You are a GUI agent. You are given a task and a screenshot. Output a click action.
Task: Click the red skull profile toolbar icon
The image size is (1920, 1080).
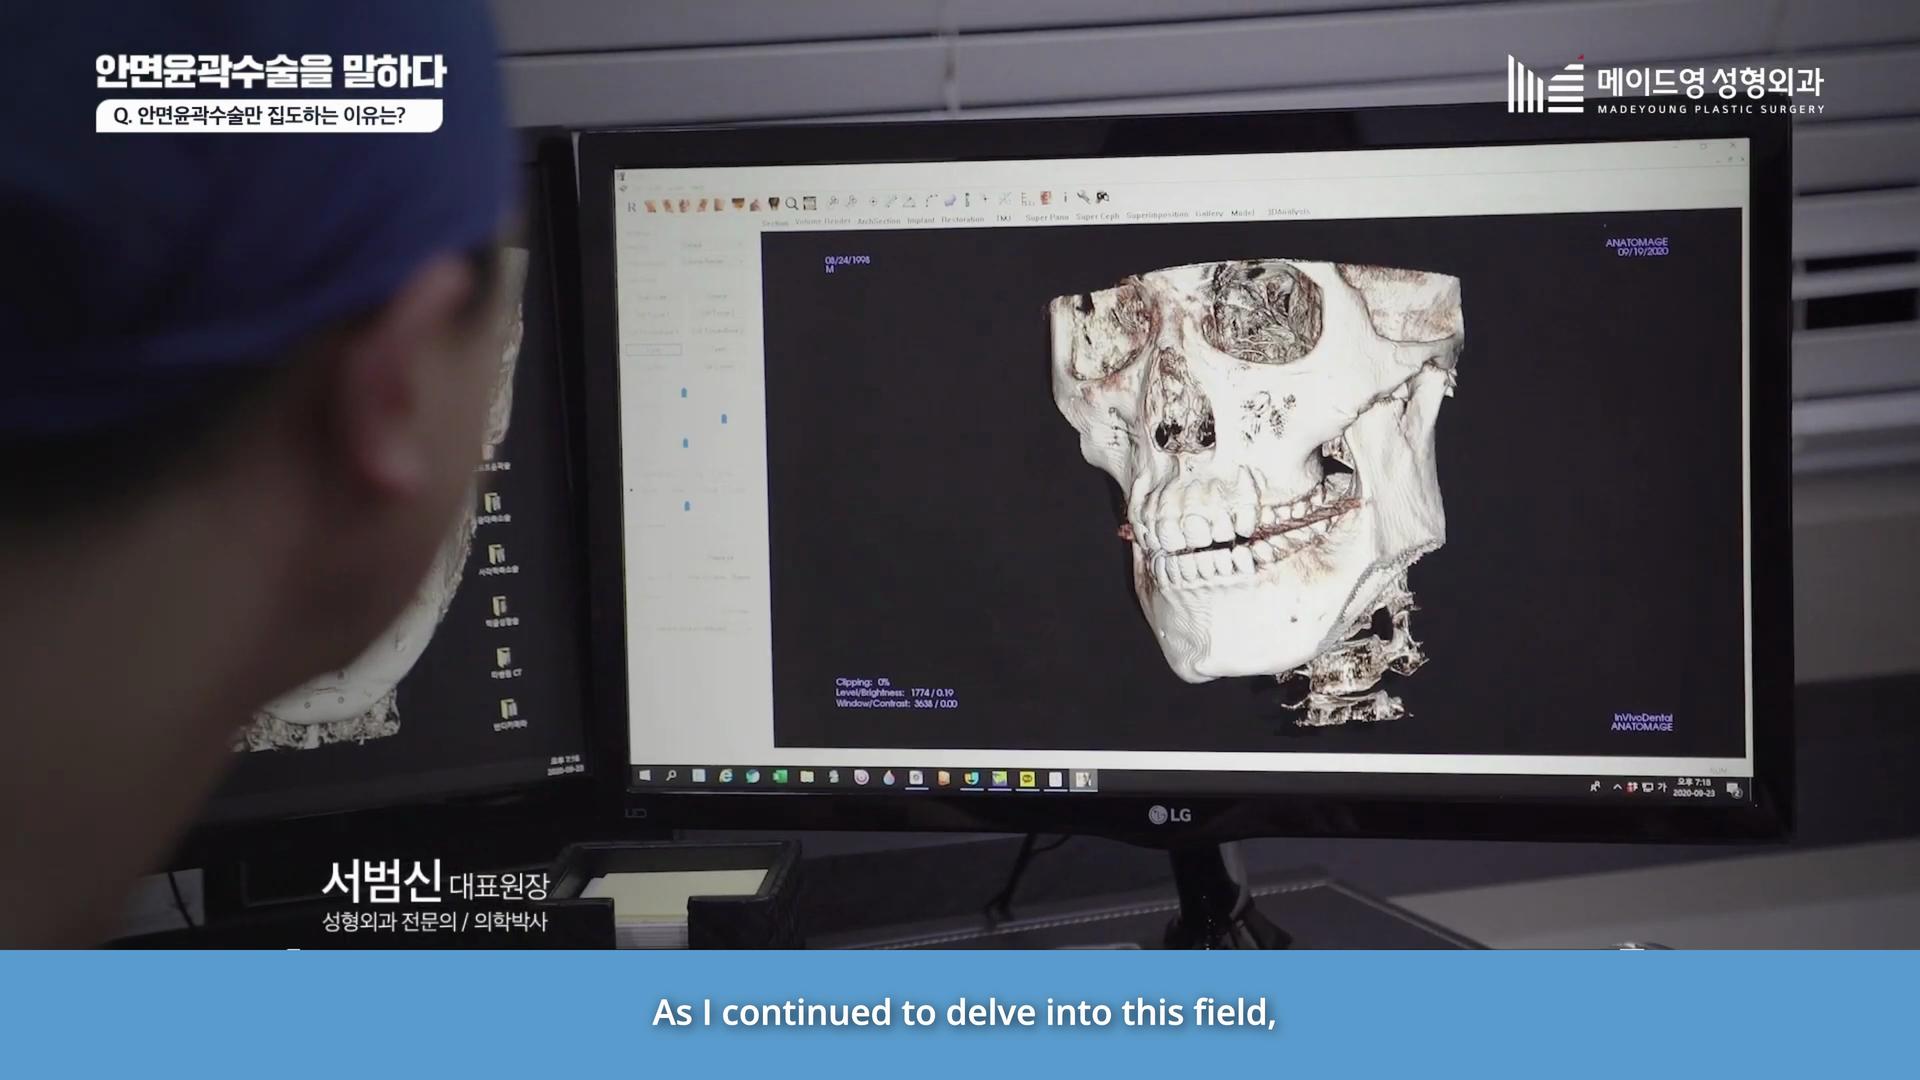(1045, 199)
